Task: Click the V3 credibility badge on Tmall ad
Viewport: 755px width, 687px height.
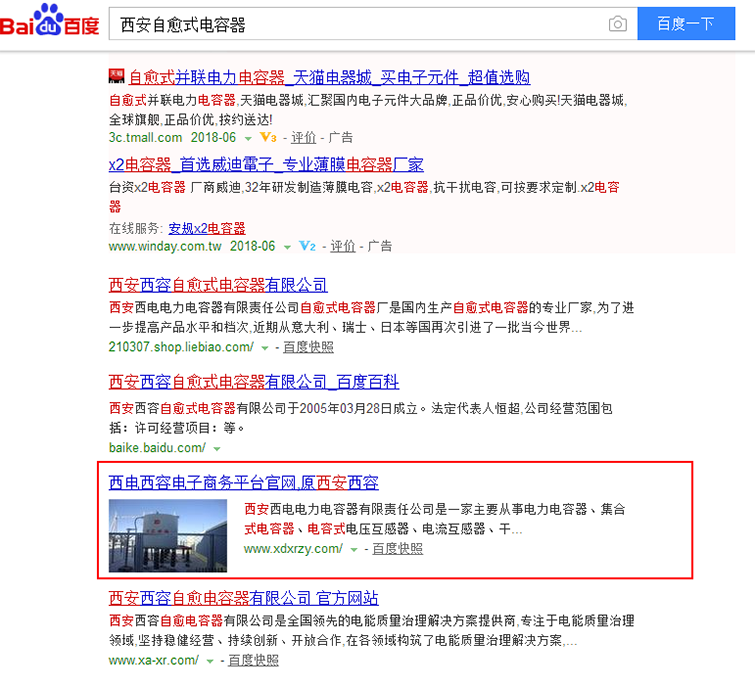Action: (x=267, y=137)
